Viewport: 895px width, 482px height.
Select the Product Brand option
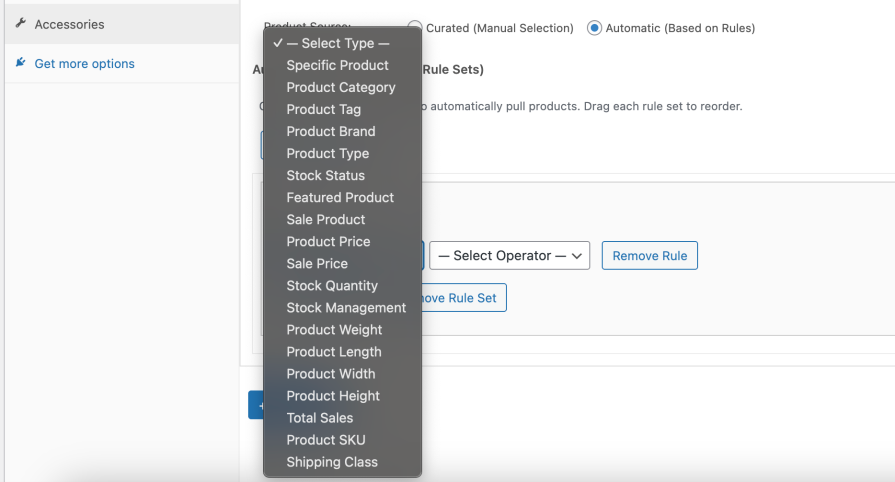pos(330,131)
